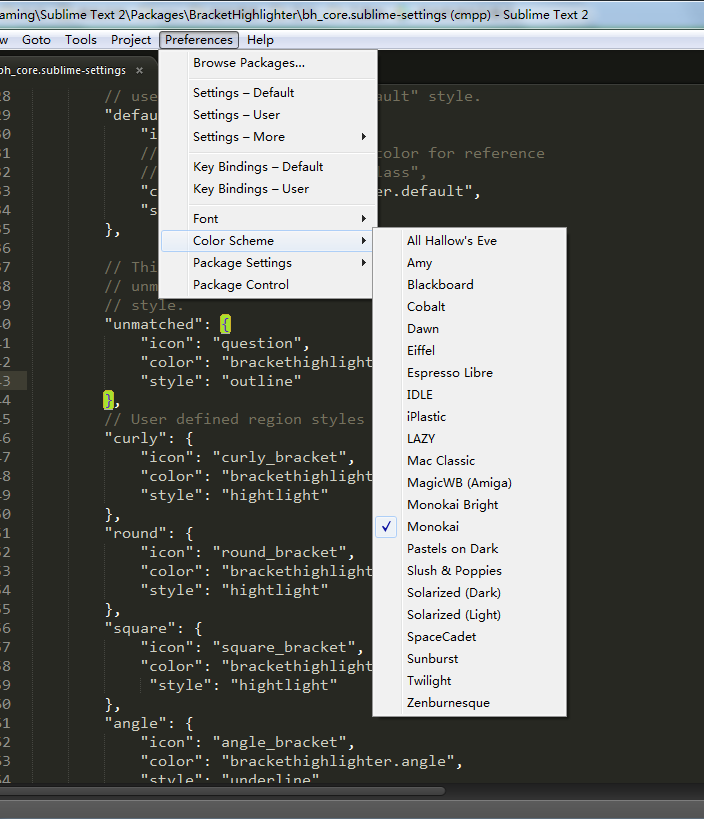Click the text "question" in editor
Image resolution: width=704 pixels, height=819 pixels.
[256, 343]
